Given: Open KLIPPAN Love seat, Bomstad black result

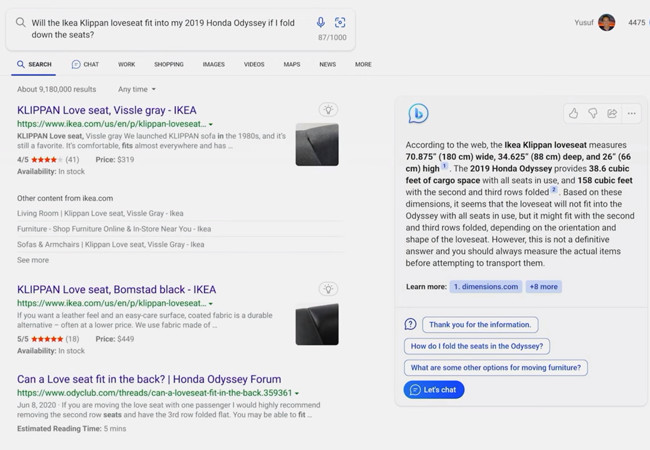Looking at the screenshot, I should [116, 289].
